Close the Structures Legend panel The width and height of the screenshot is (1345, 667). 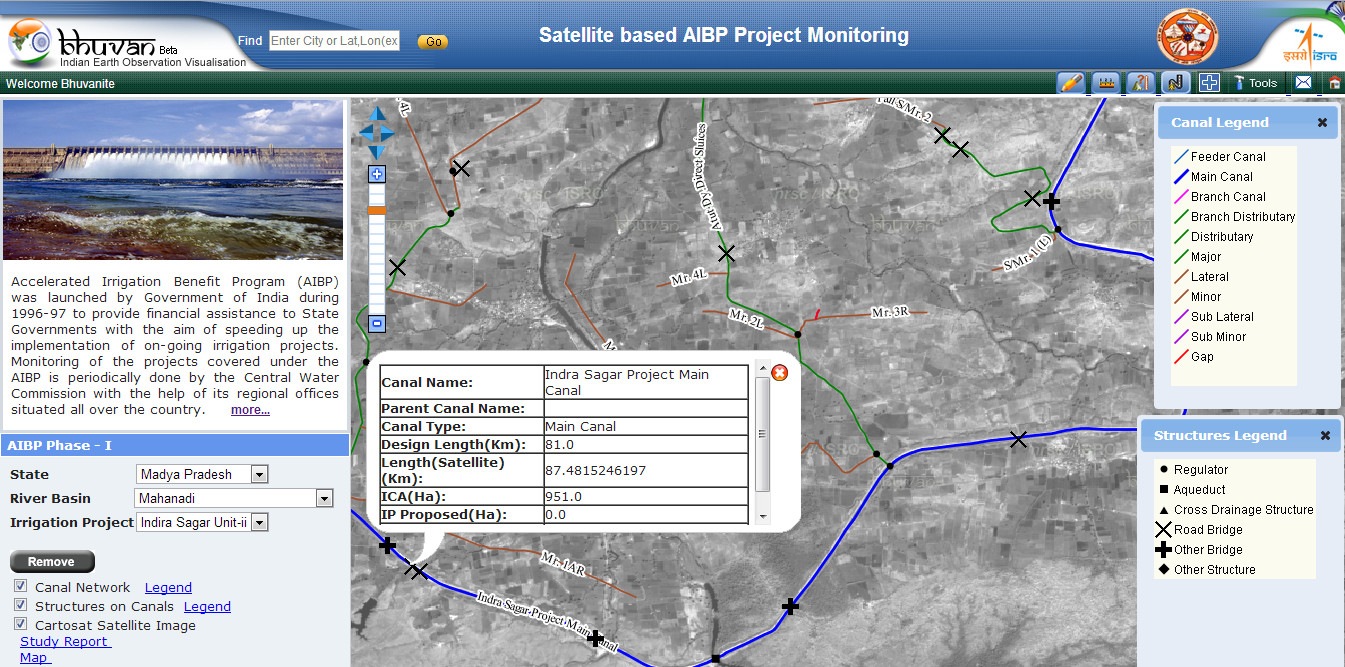tap(1325, 435)
